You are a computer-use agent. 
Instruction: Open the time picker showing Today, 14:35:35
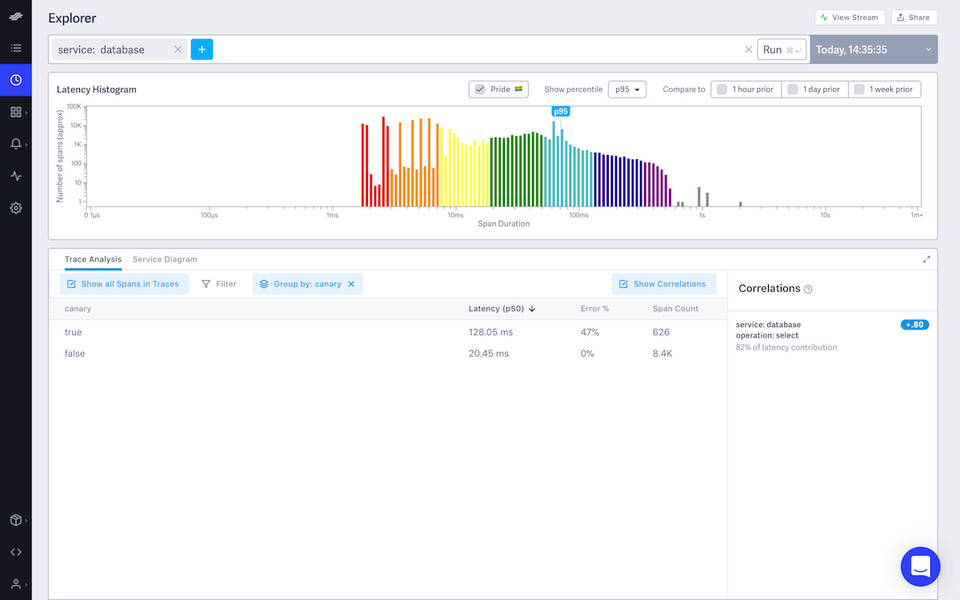pyautogui.click(x=872, y=48)
